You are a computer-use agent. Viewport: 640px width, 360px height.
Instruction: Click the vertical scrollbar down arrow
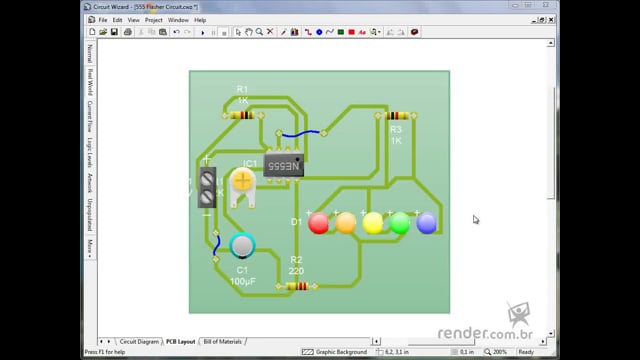(x=551, y=333)
